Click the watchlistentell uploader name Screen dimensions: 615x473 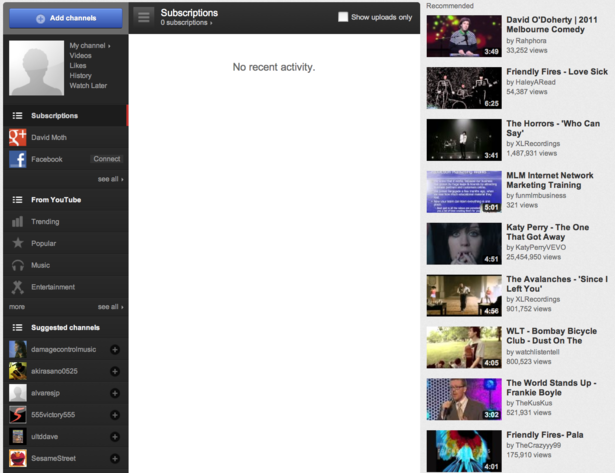[x=537, y=352]
